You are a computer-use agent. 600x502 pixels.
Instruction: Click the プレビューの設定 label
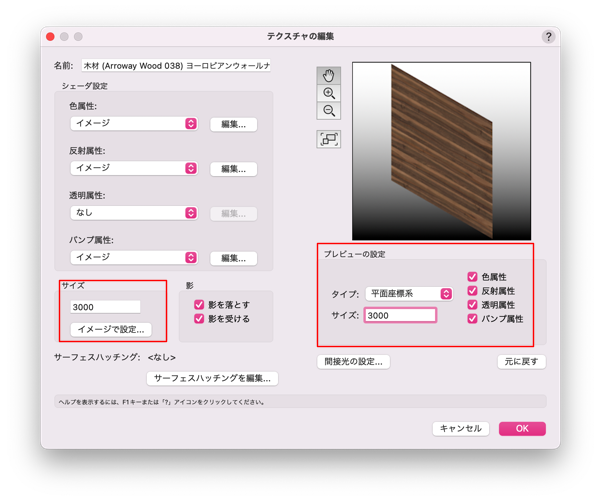click(354, 254)
